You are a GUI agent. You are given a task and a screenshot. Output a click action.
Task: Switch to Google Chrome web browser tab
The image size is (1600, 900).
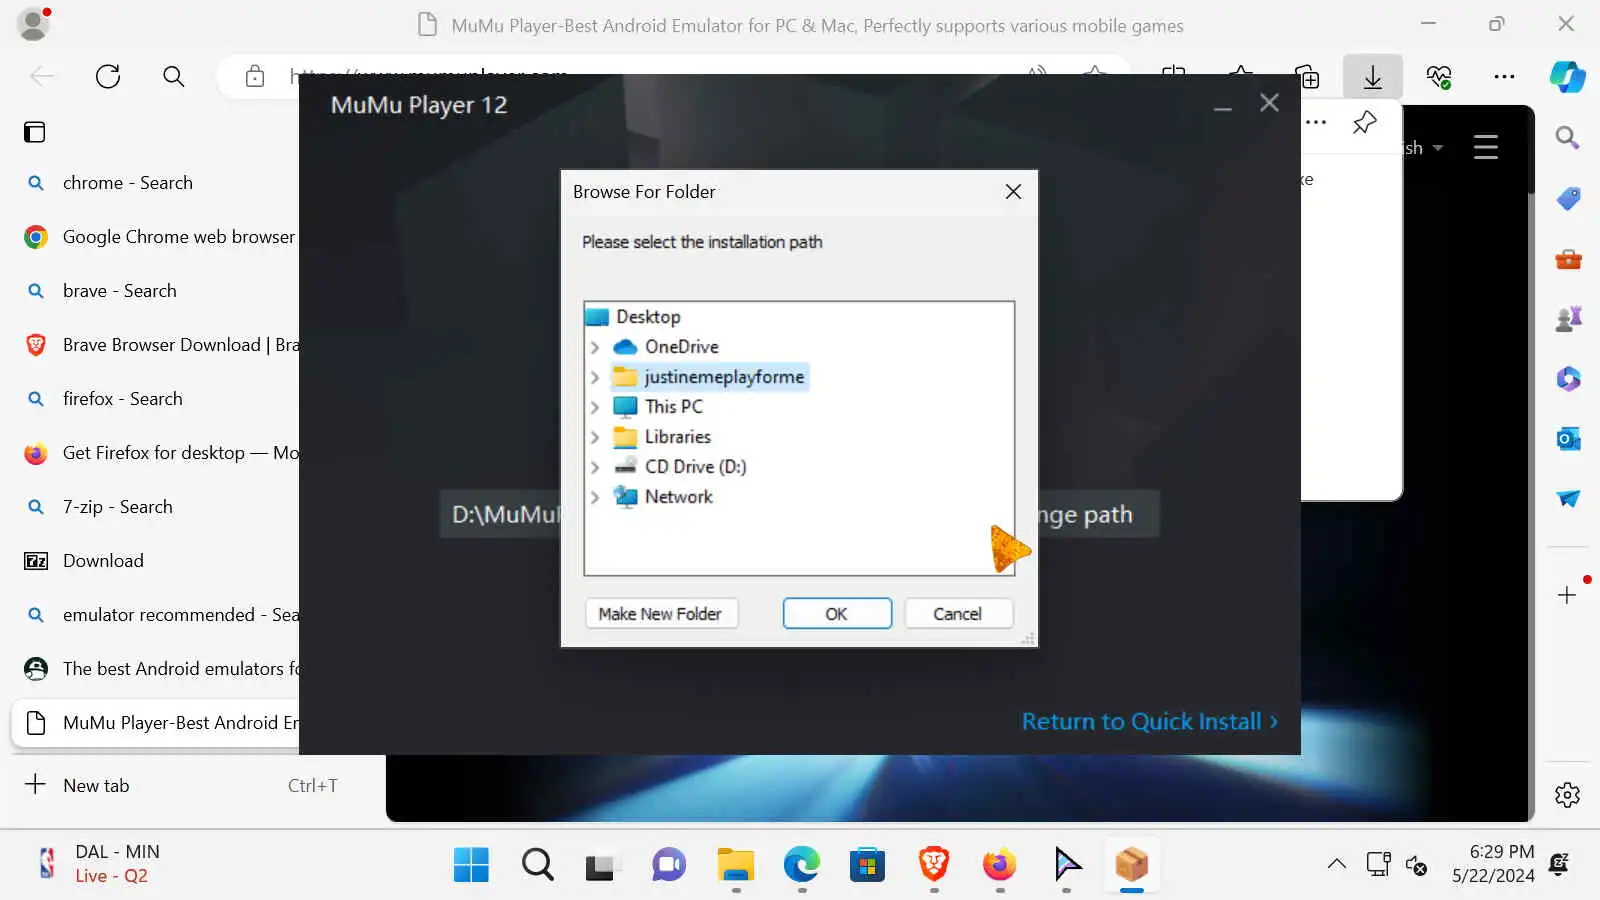[x=155, y=237]
